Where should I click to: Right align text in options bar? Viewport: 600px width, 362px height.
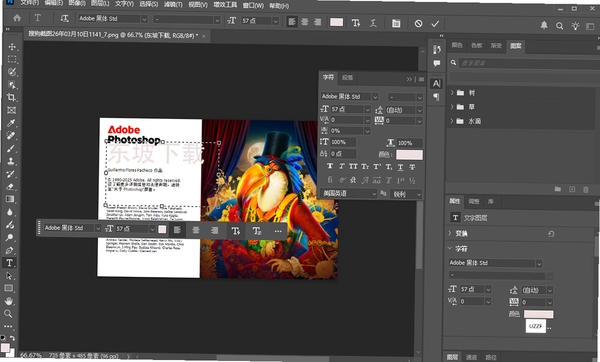pos(317,22)
